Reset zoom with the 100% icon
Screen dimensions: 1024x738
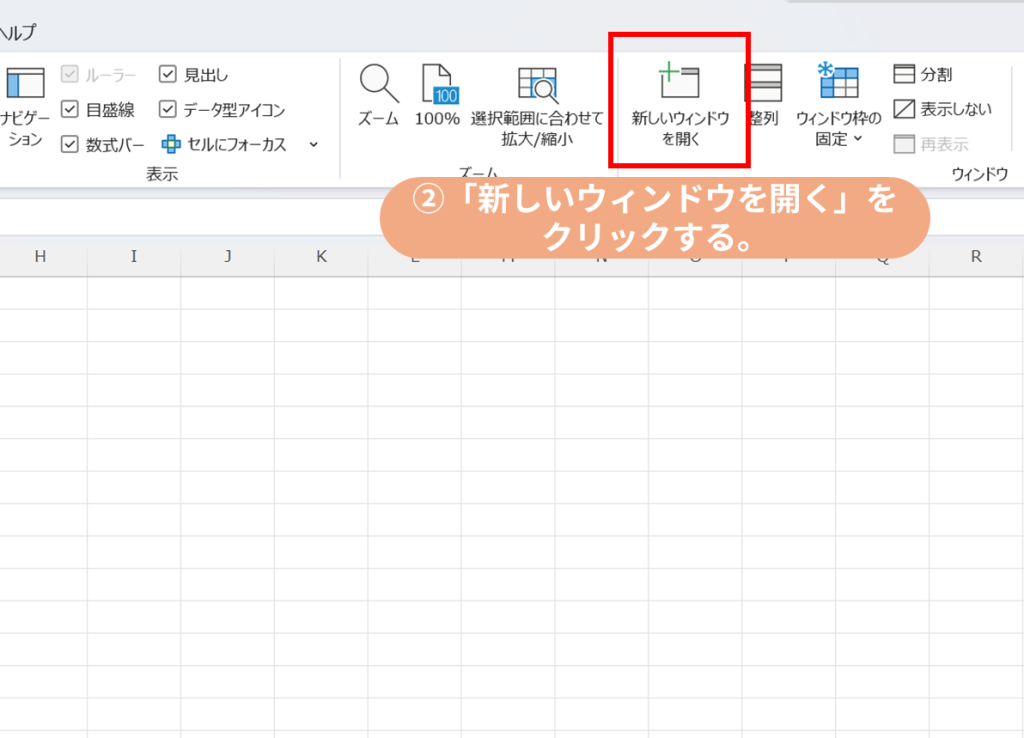pos(437,85)
